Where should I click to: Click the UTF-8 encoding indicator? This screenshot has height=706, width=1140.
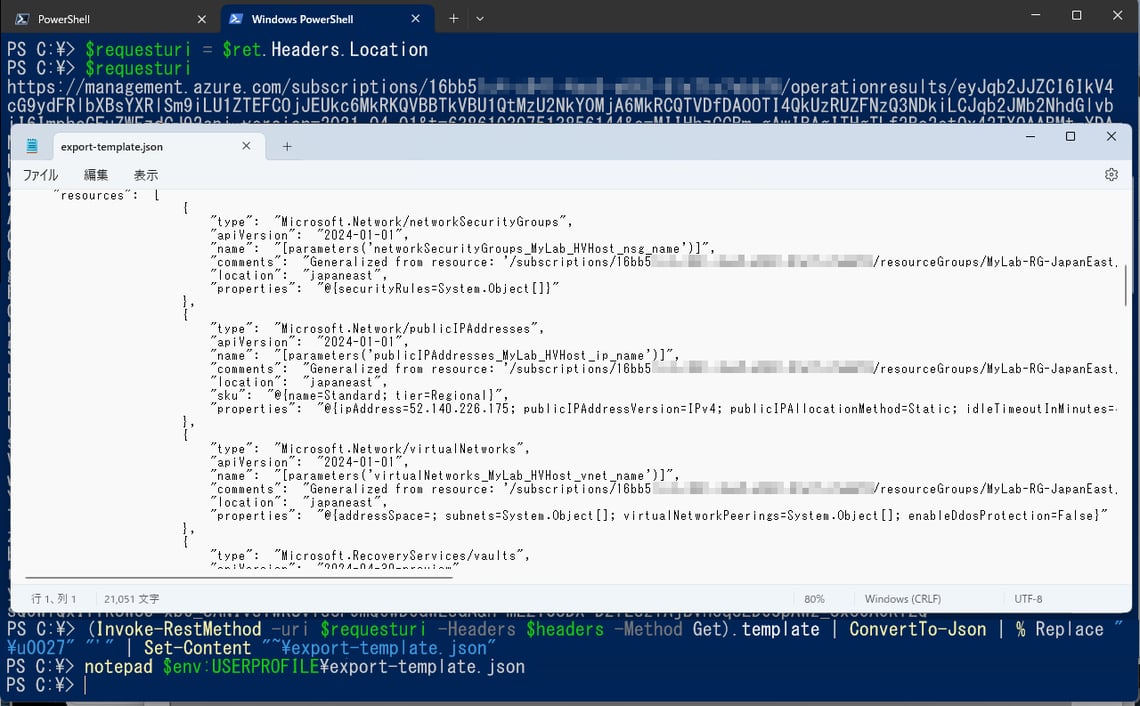point(1028,599)
